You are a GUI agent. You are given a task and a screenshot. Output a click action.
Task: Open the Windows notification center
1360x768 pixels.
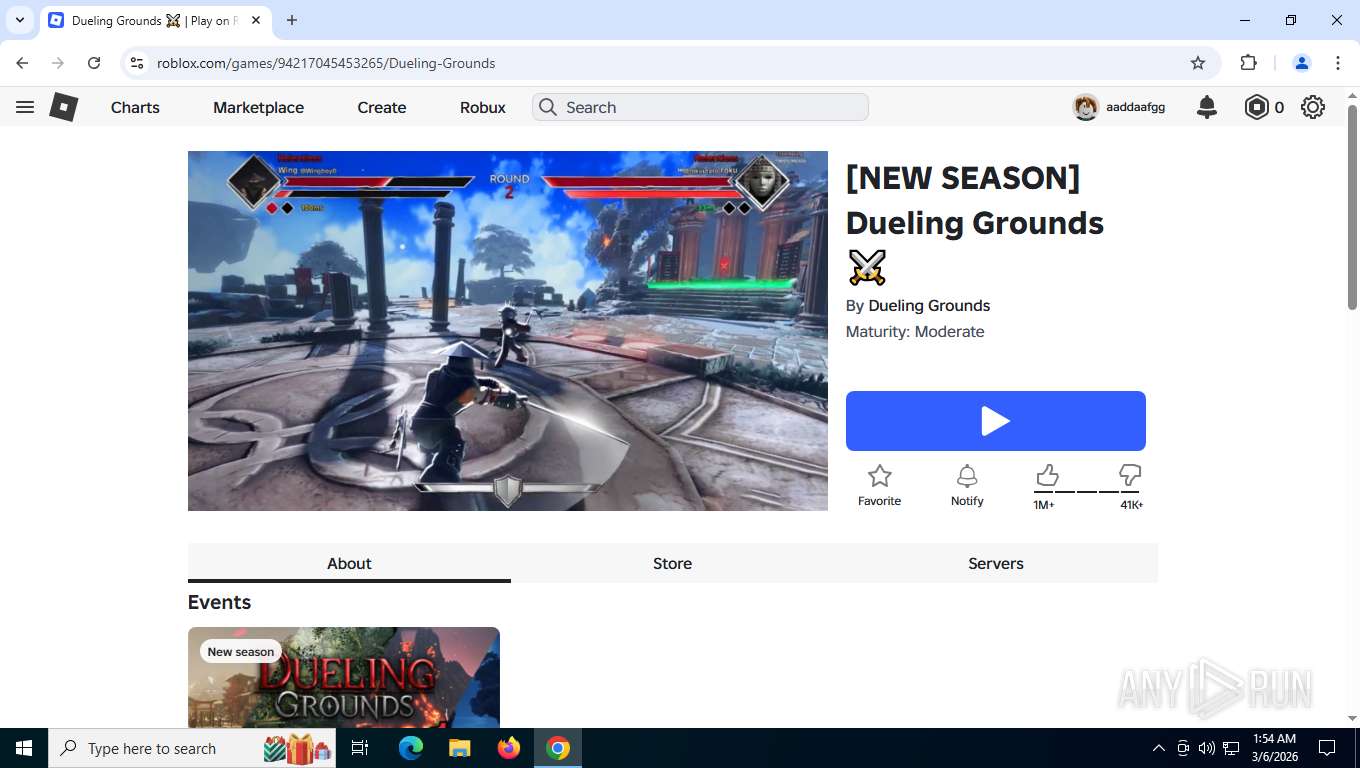coord(1327,748)
